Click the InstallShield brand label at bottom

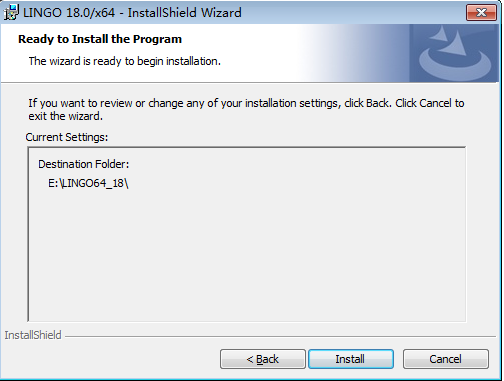click(x=33, y=335)
